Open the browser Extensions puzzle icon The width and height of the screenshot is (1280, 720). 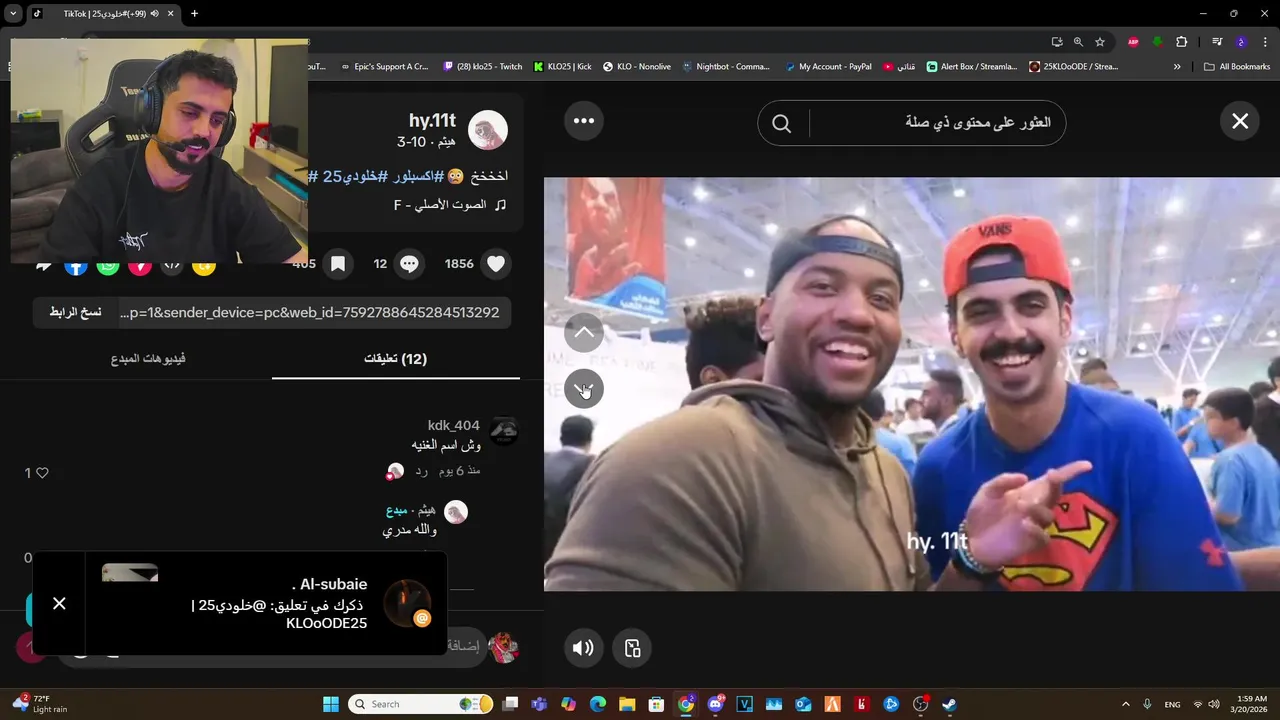pyautogui.click(x=1181, y=42)
